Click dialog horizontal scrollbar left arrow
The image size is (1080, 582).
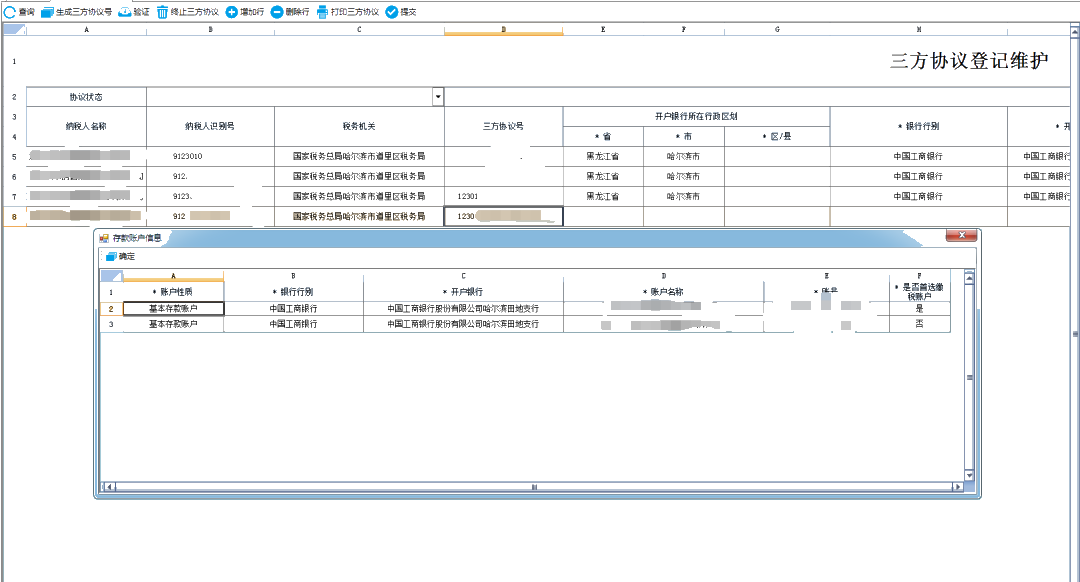(110, 486)
